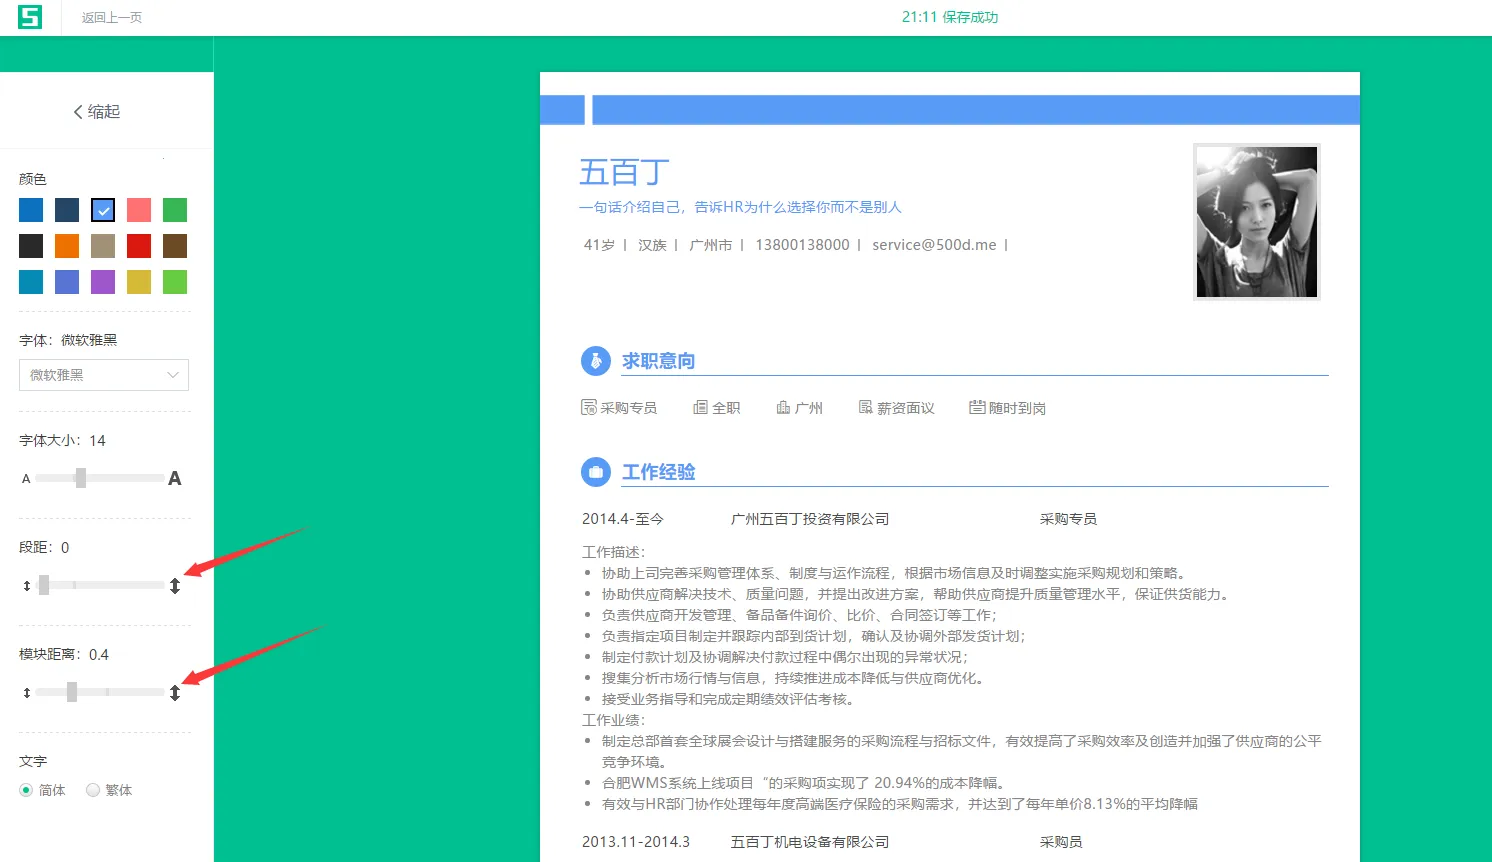The width and height of the screenshot is (1492, 862).
Task: Select the mustard yellow color swatch
Action: pyautogui.click(x=139, y=282)
